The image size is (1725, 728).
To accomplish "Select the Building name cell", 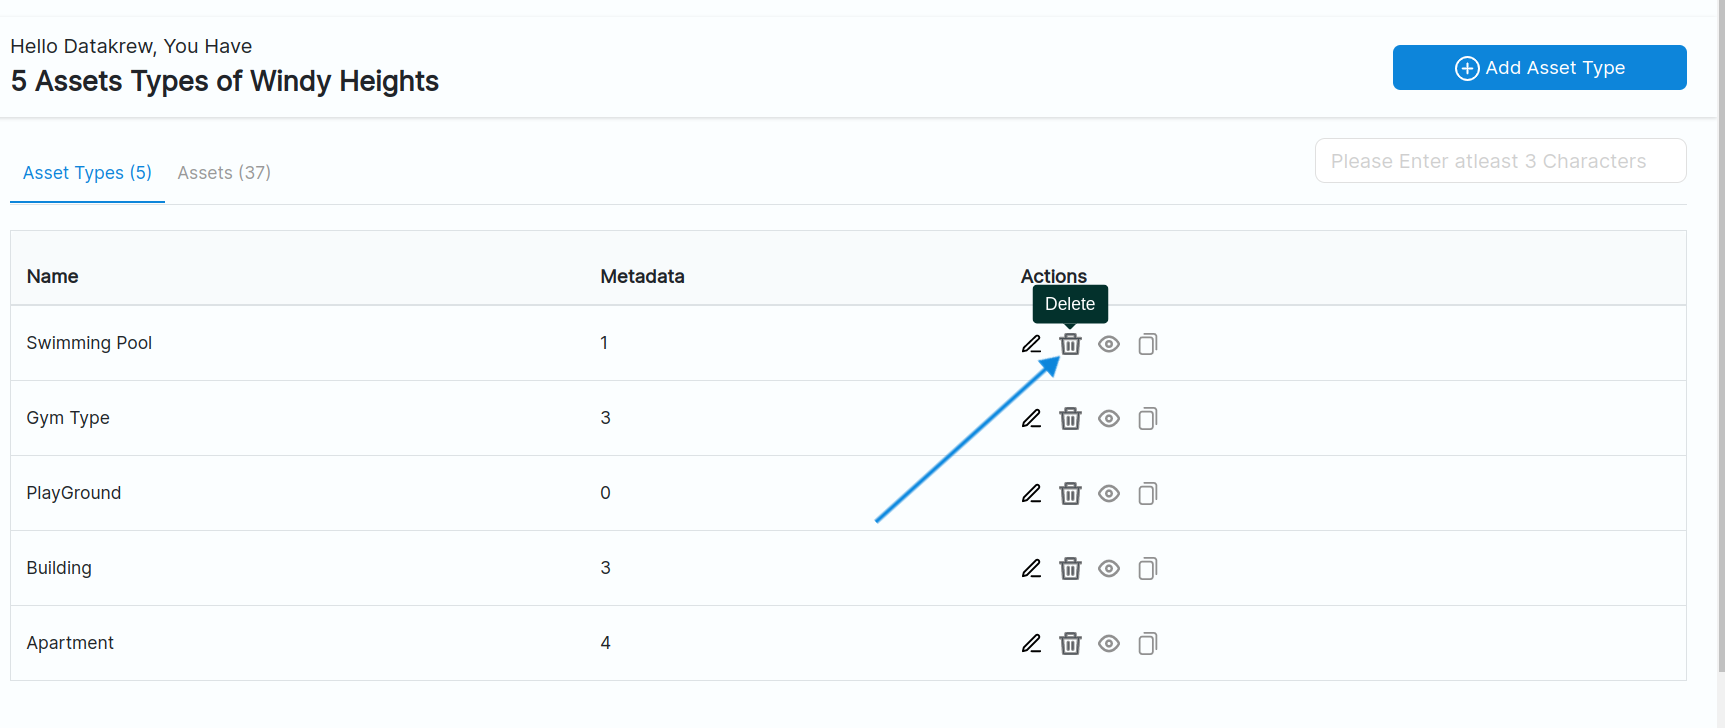I will click(x=59, y=568).
